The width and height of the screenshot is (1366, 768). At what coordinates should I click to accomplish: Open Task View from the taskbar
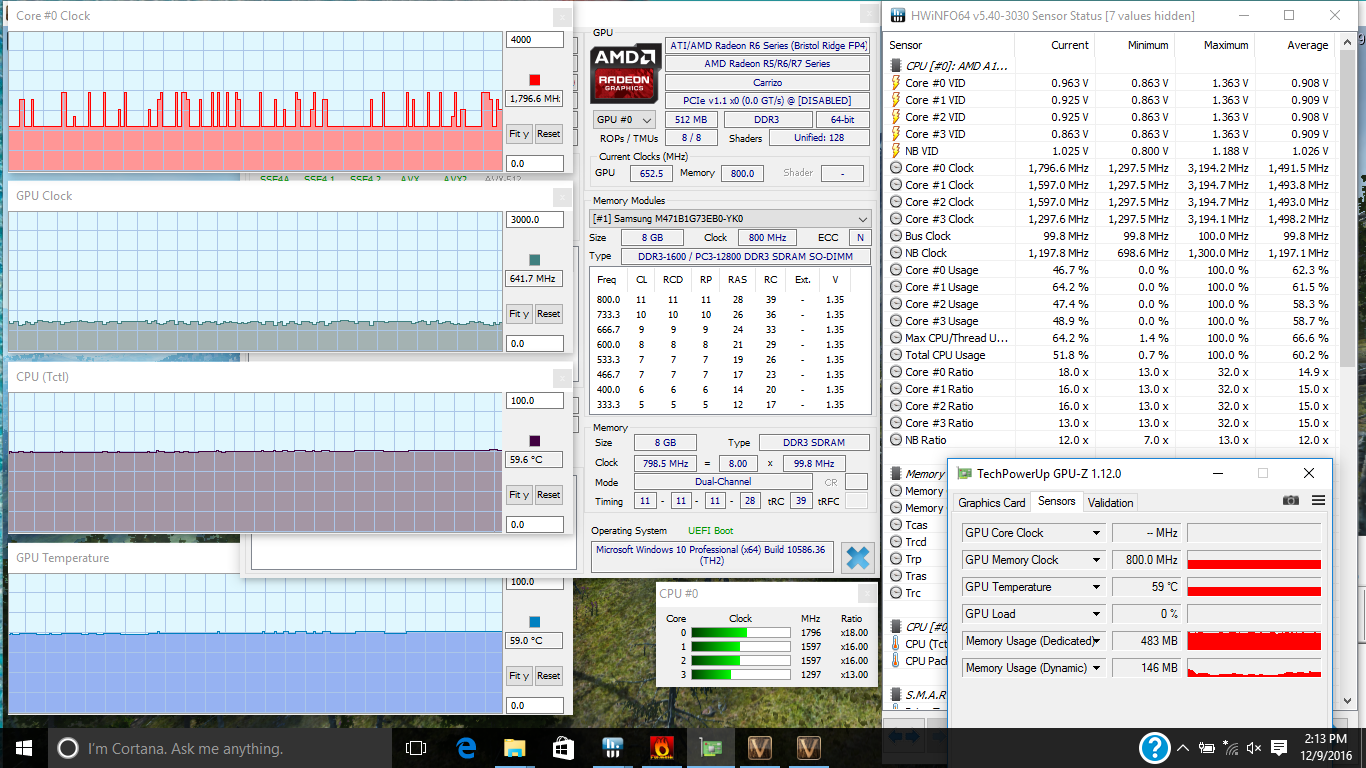pyautogui.click(x=416, y=748)
